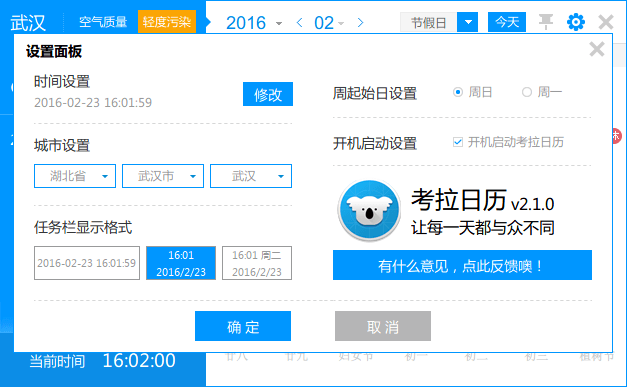Choose two-line 16:01 2016/2/23 taskbar format

181,263
